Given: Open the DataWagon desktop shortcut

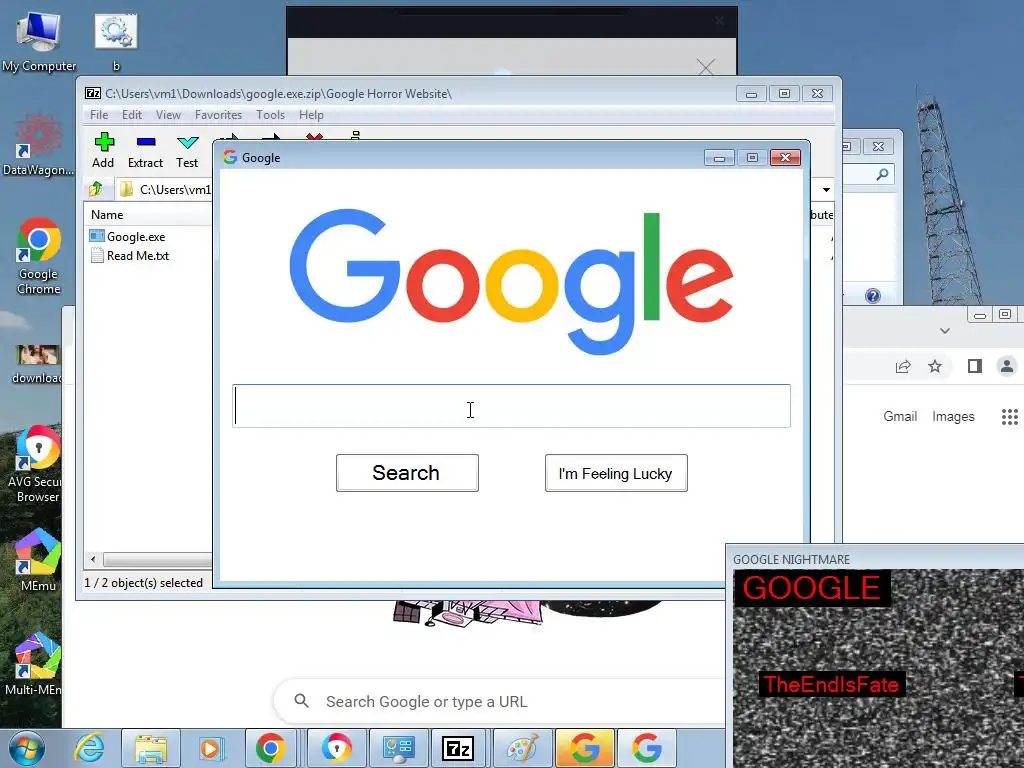Looking at the screenshot, I should click(39, 144).
